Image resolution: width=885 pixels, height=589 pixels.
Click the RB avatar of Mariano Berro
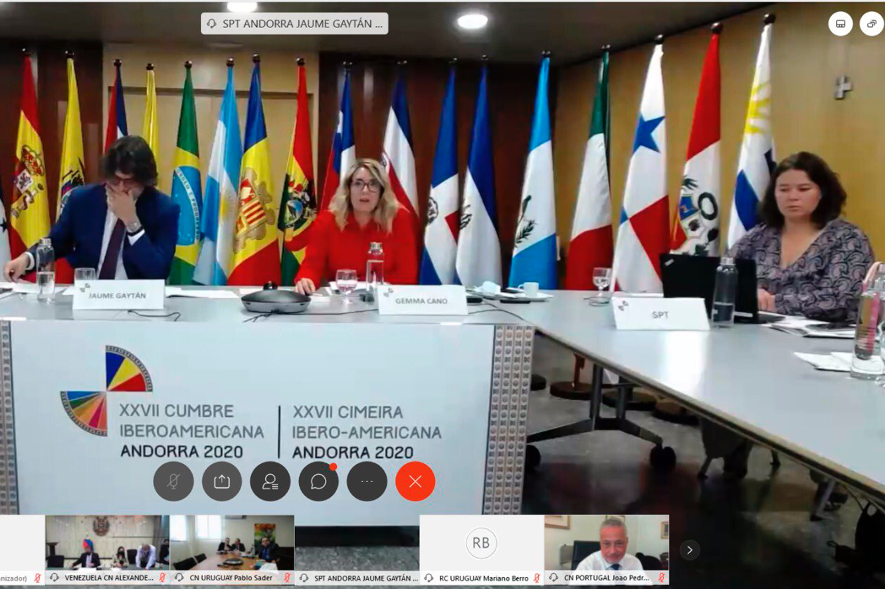coord(481,542)
